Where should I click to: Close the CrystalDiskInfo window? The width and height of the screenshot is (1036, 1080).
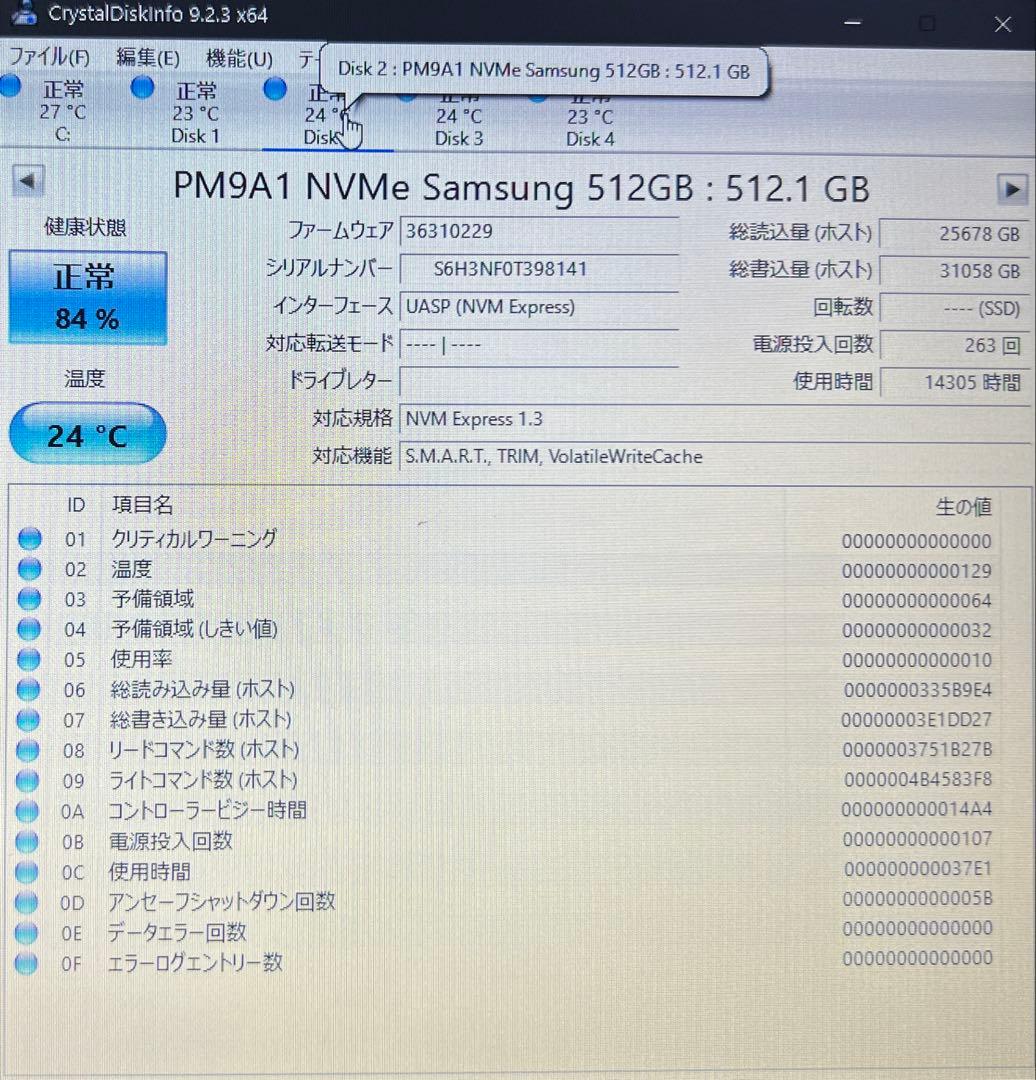point(1002,25)
